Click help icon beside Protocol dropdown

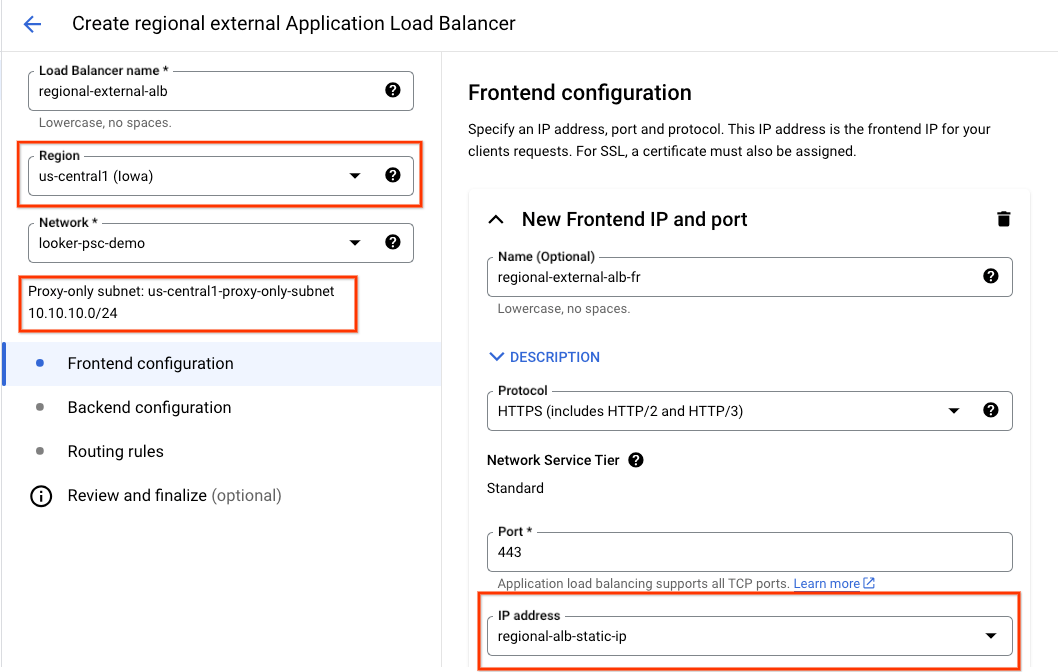click(991, 410)
